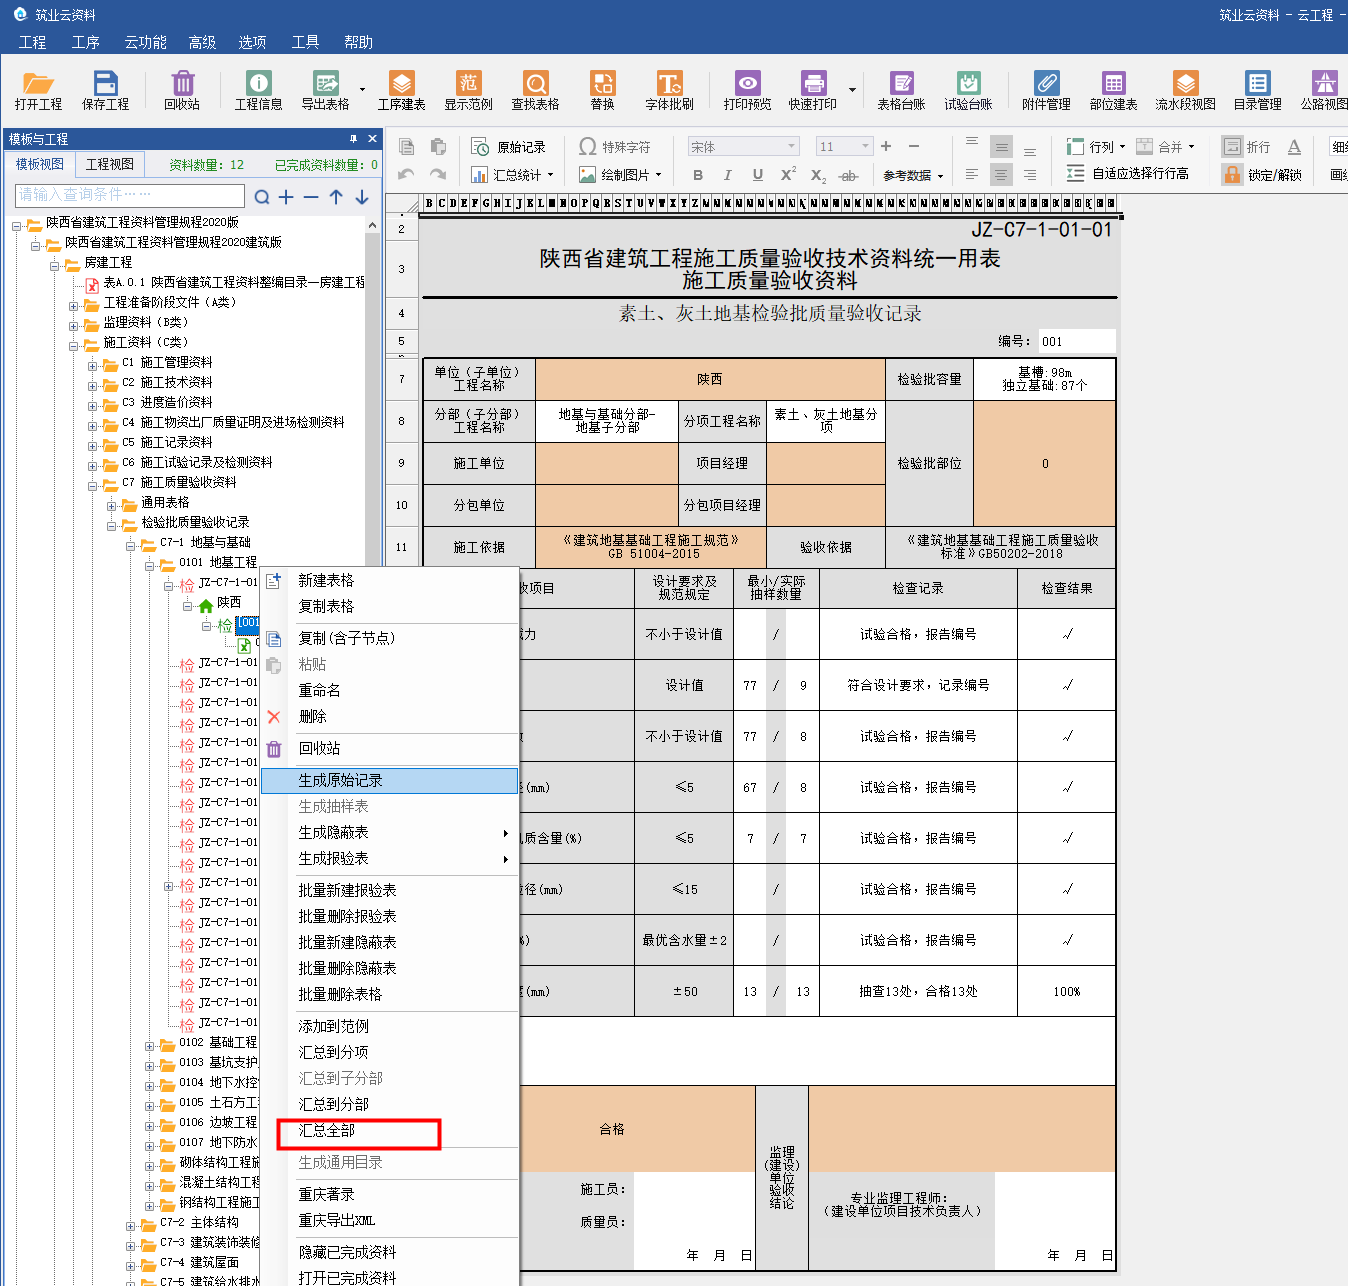
Task: Click the move-up arrow in template panel
Action: pyautogui.click(x=336, y=197)
